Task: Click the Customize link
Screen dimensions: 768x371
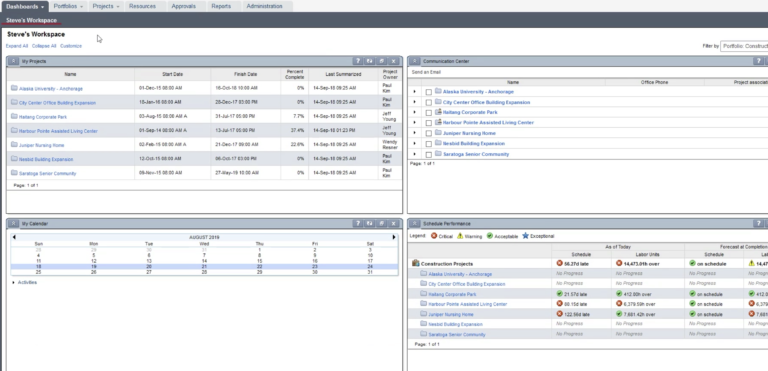Action: point(71,46)
